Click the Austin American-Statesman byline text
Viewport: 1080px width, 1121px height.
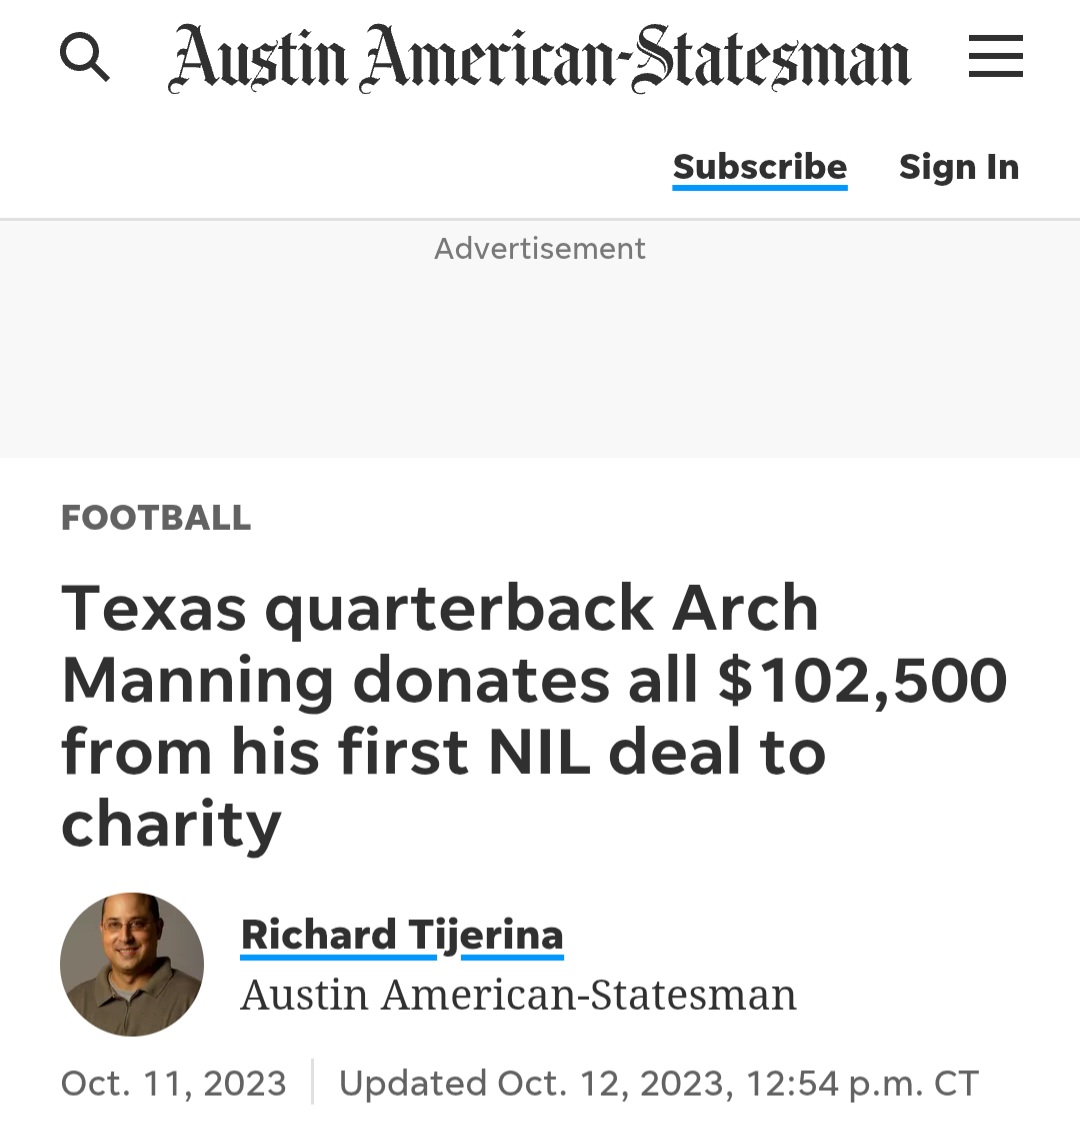518,995
